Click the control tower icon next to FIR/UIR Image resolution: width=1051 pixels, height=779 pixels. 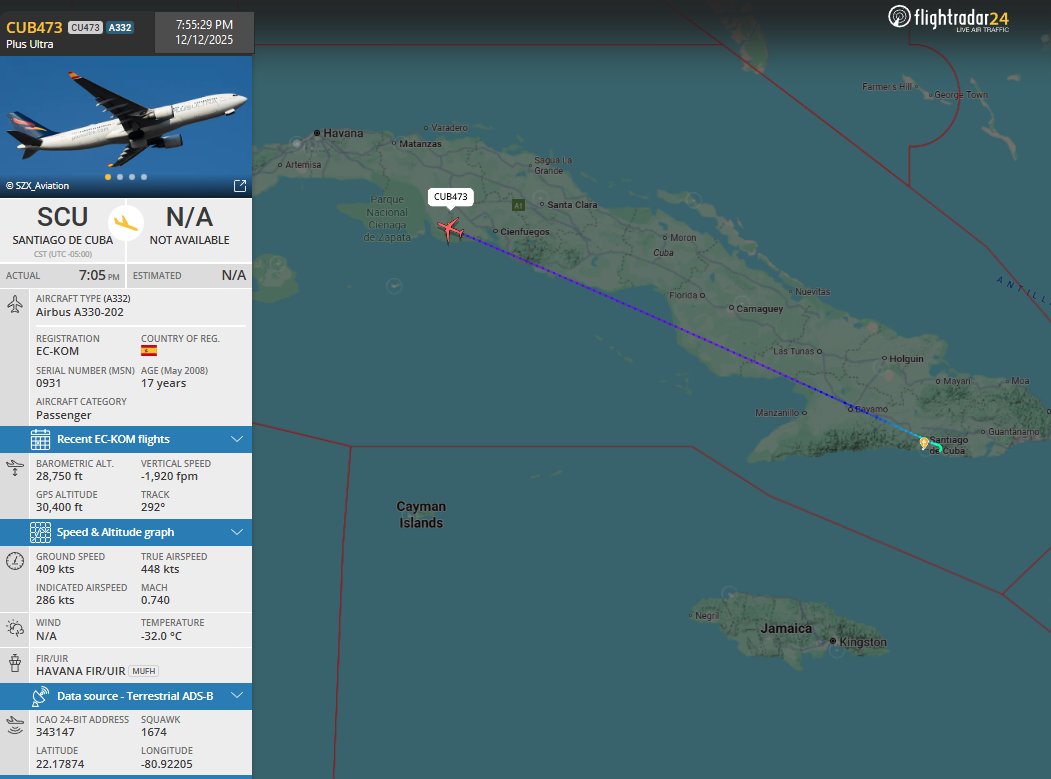pyautogui.click(x=15, y=663)
